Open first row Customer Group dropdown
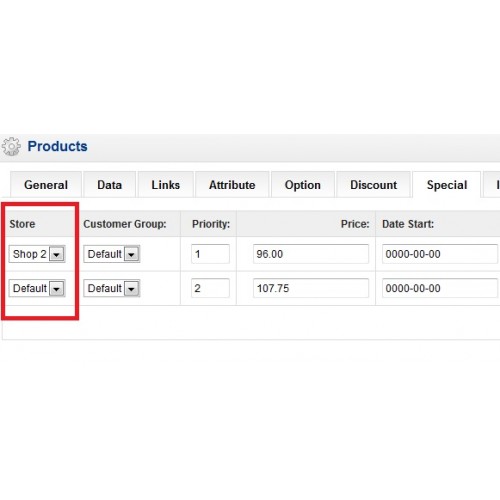 tap(131, 254)
